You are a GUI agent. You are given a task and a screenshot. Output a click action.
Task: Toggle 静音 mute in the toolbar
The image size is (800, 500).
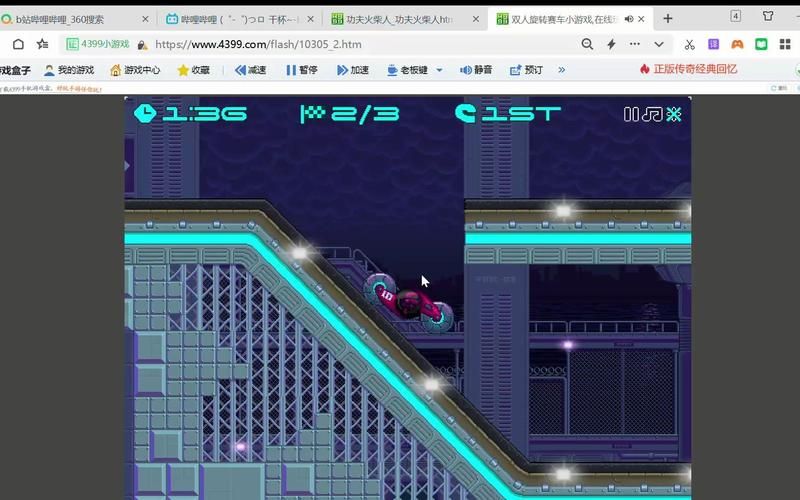(x=476, y=70)
